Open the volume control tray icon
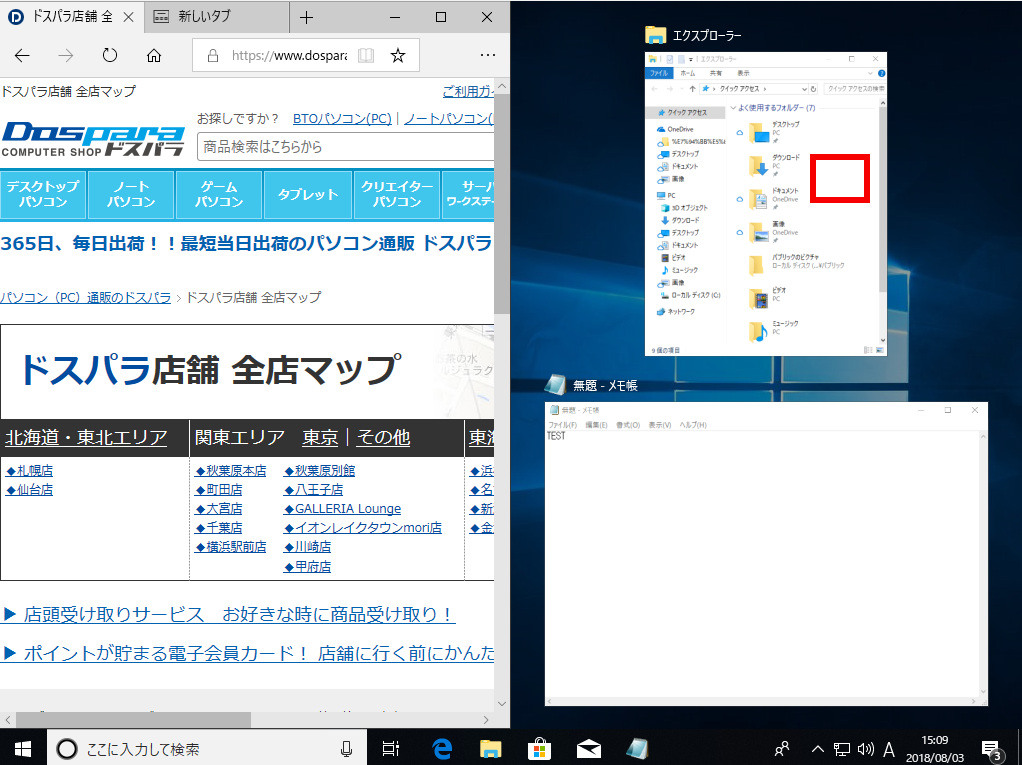 click(866, 749)
